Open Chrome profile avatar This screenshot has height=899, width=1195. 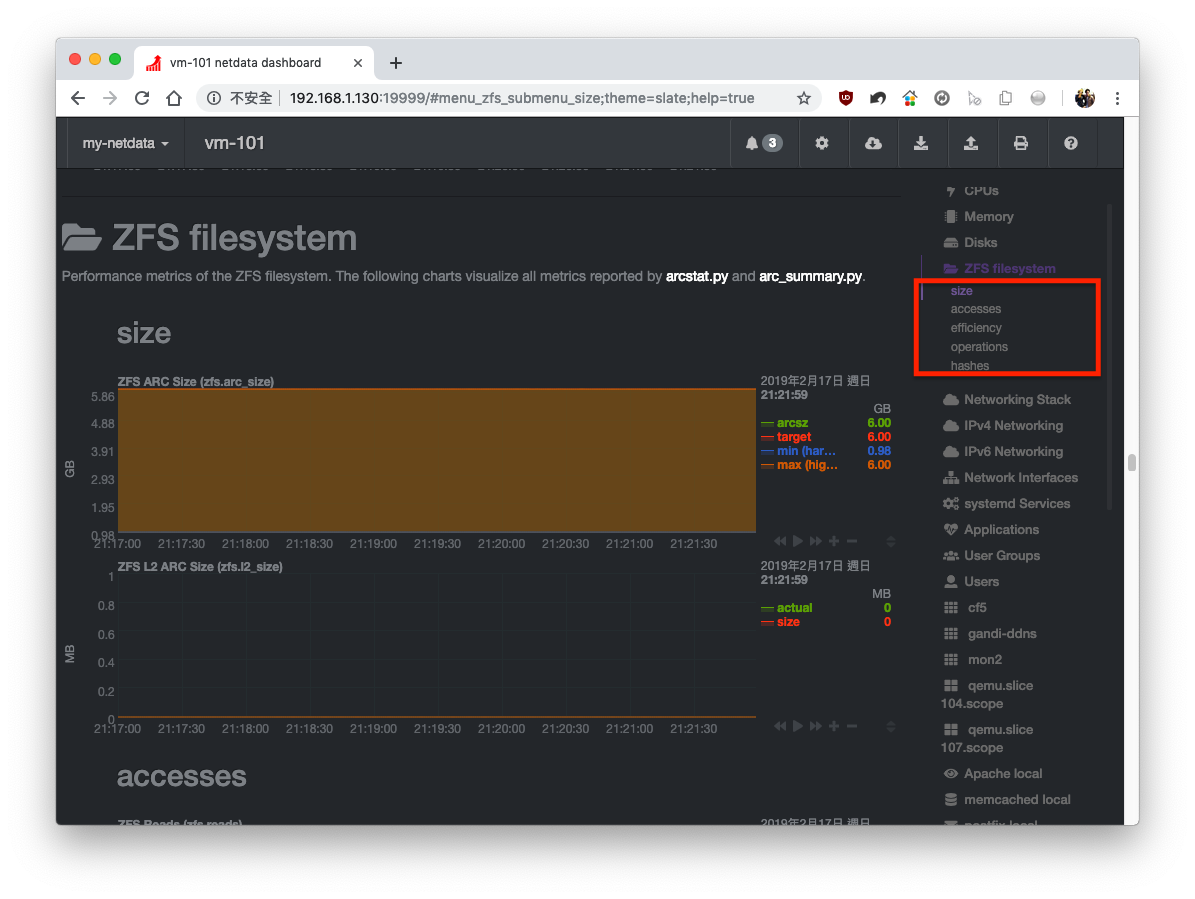[x=1084, y=98]
